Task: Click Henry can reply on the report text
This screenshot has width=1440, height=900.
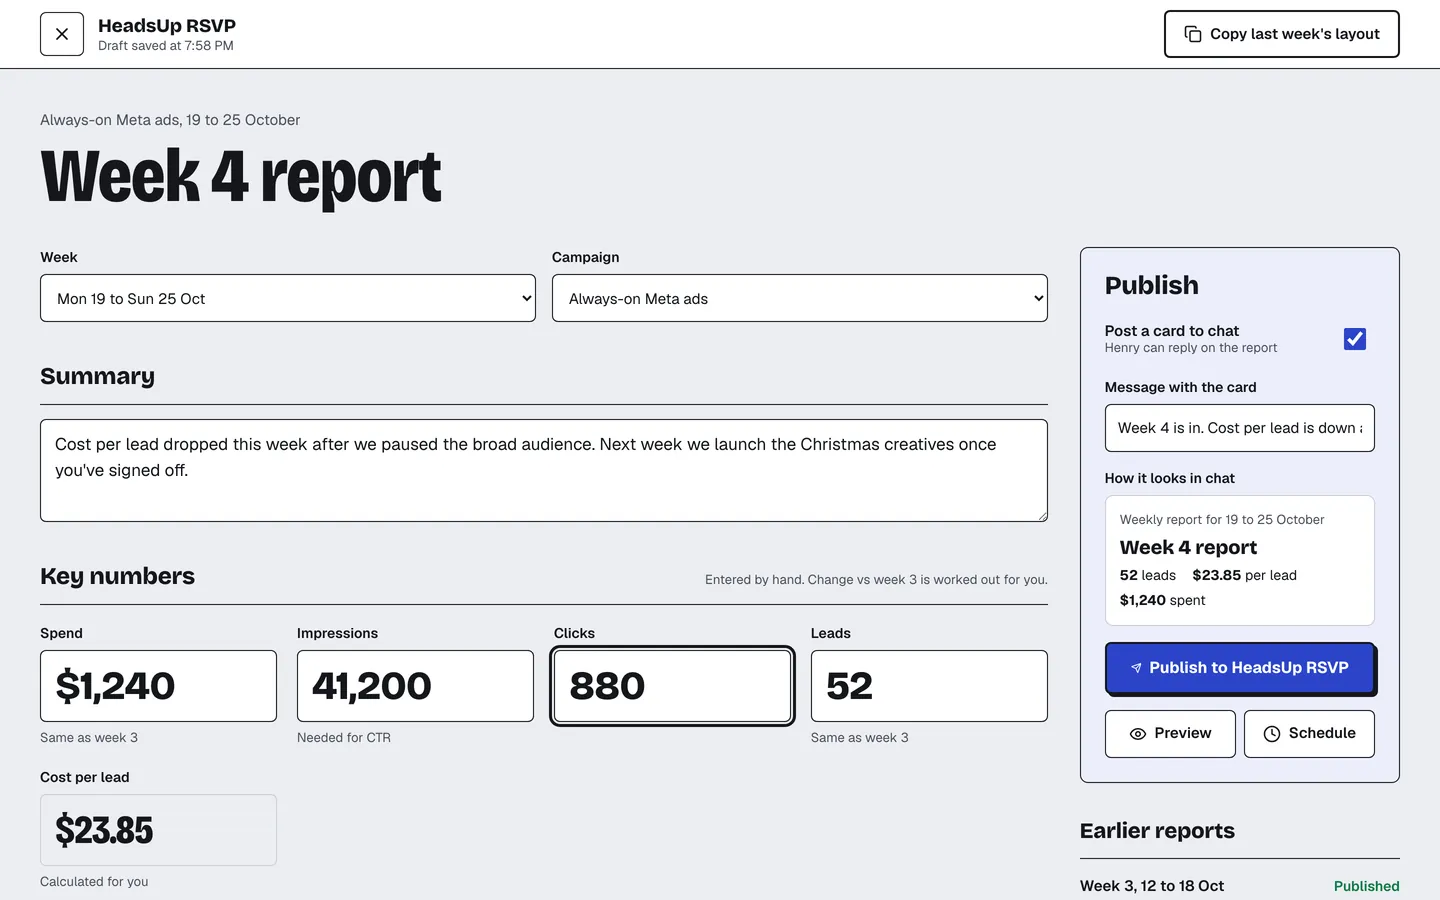Action: tap(1191, 348)
